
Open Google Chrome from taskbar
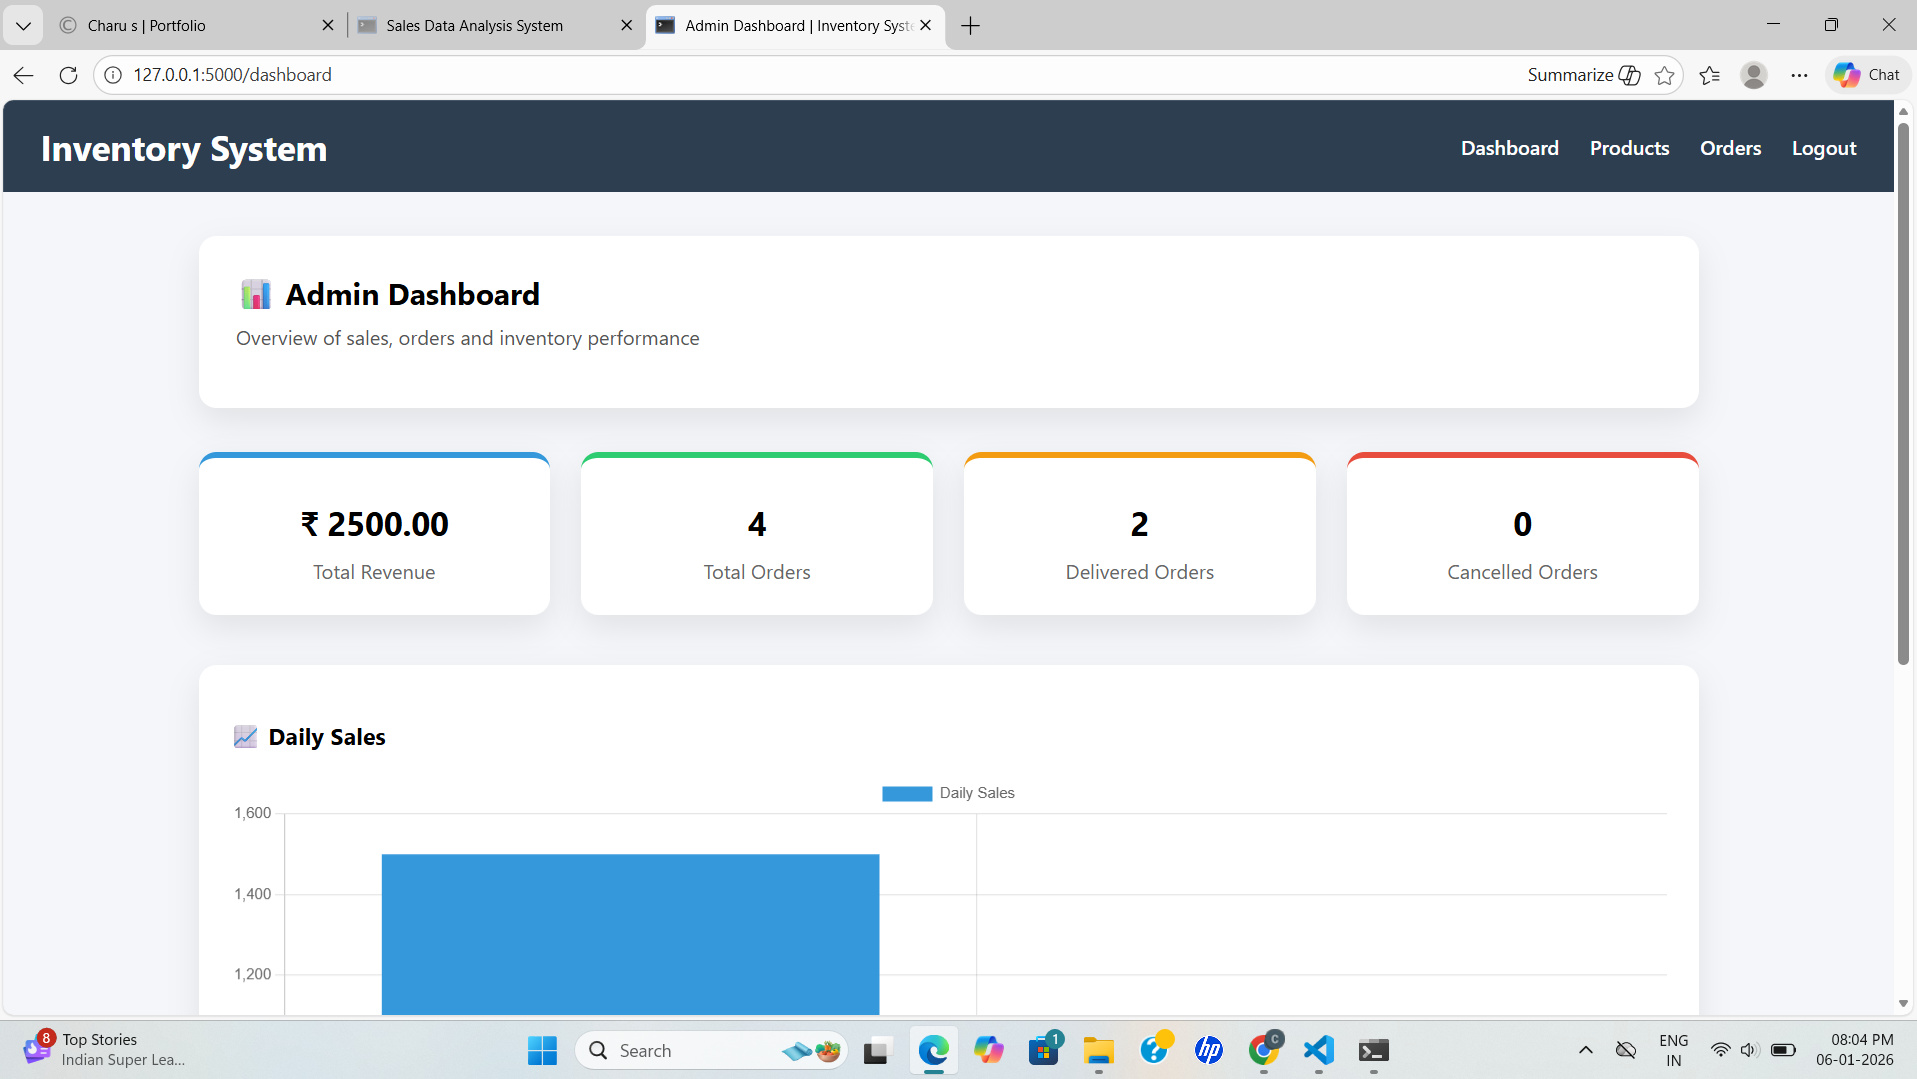pos(1264,1050)
